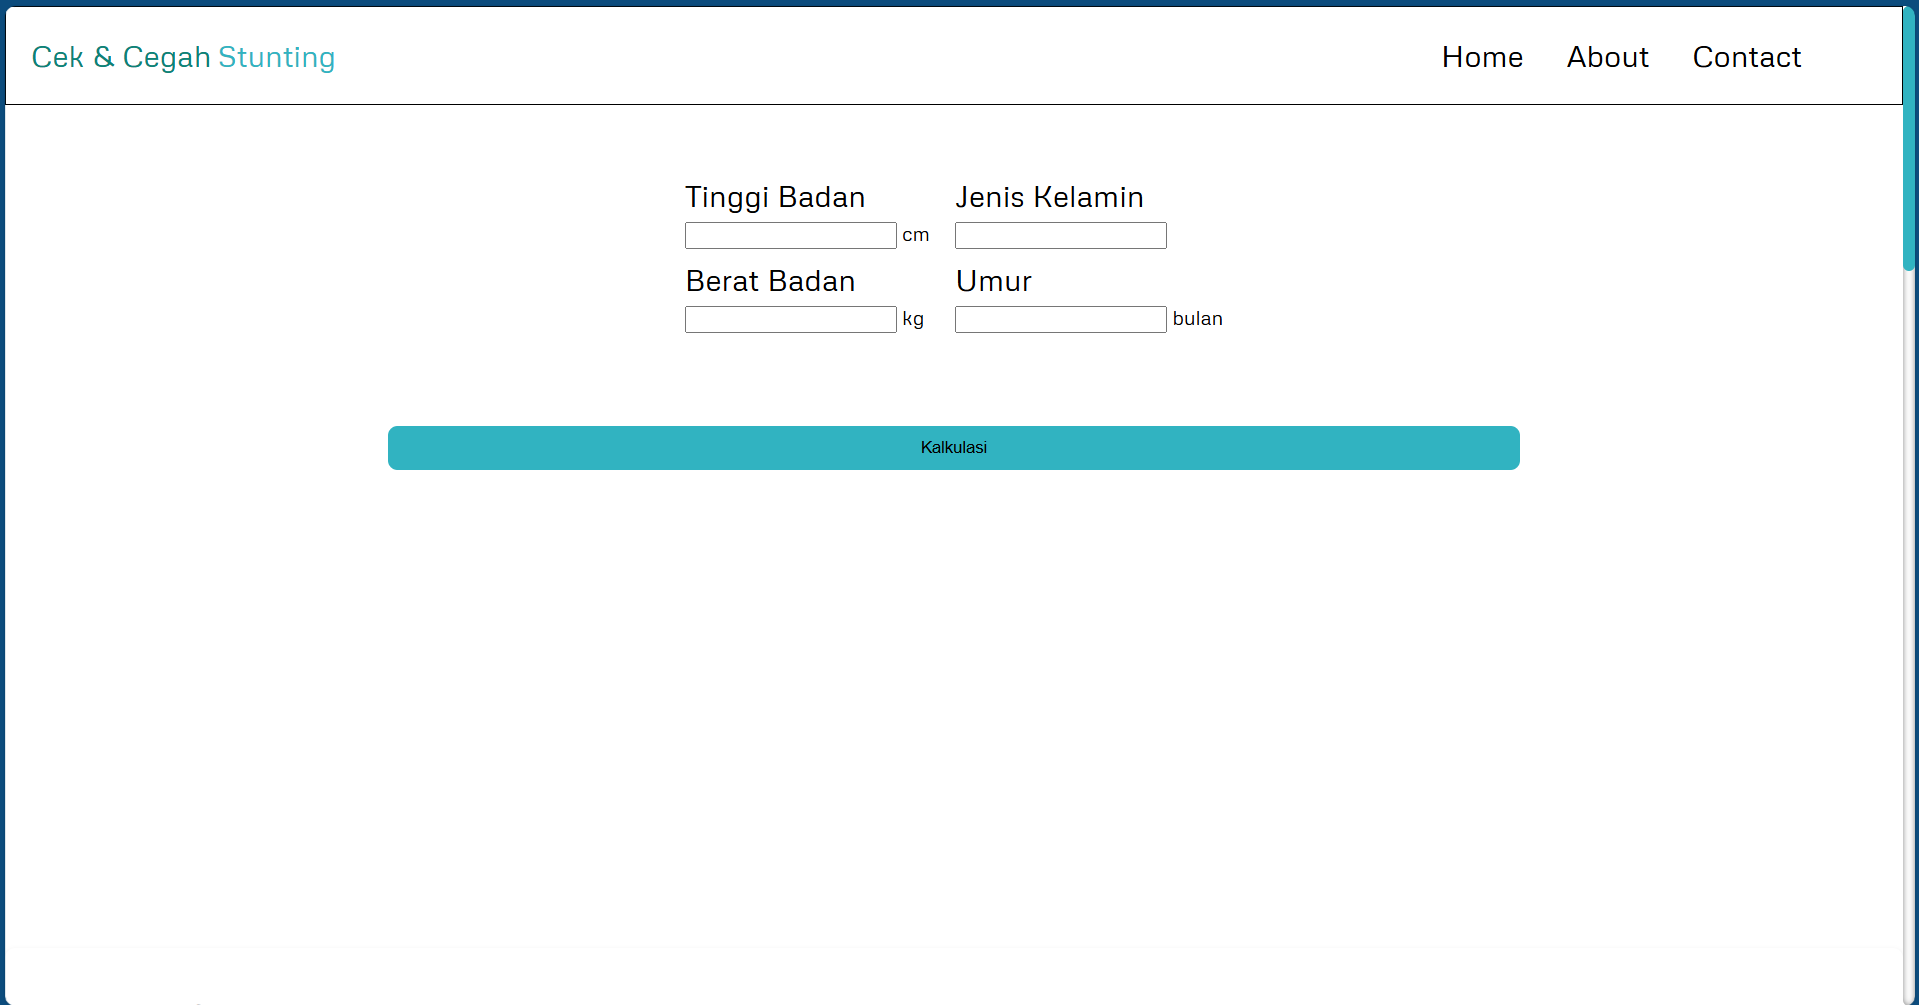Open the Contact menu item

point(1746,58)
